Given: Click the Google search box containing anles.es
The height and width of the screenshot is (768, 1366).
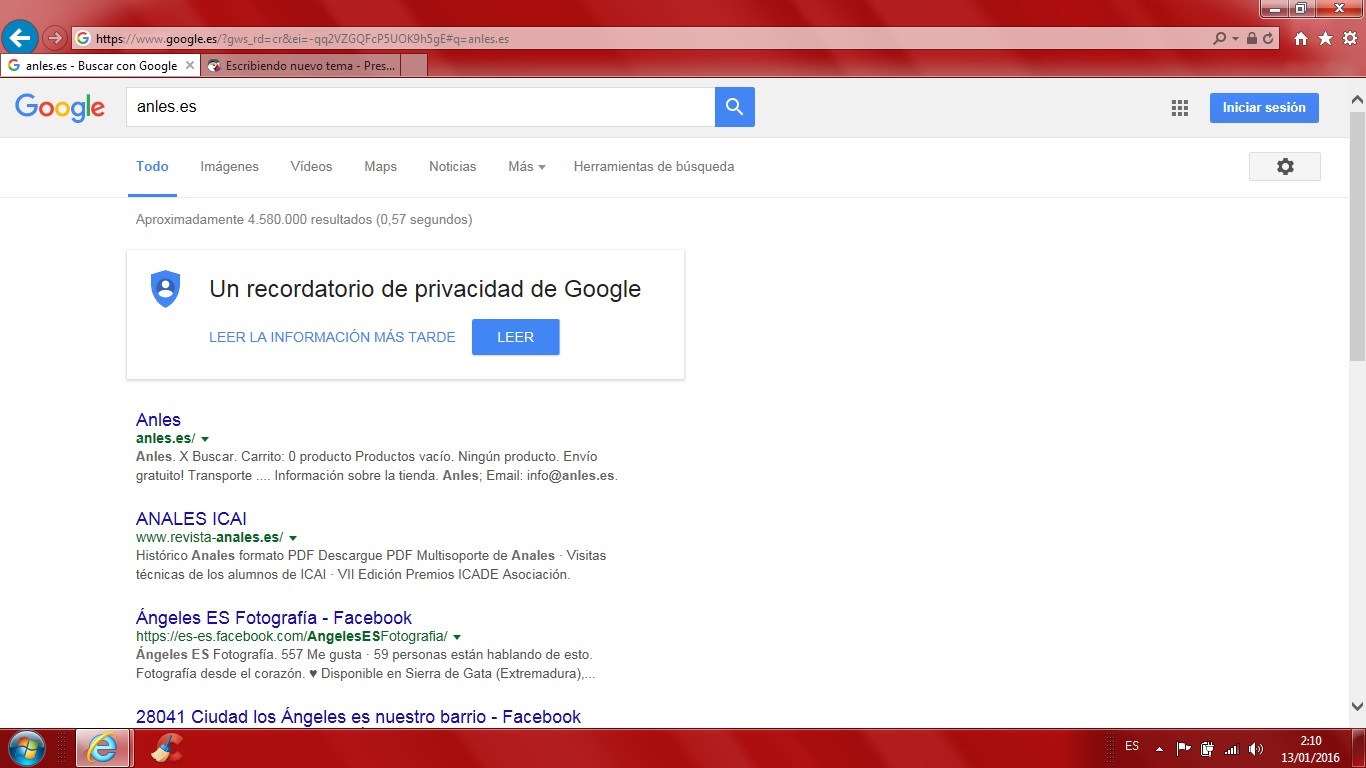Looking at the screenshot, I should 420,107.
